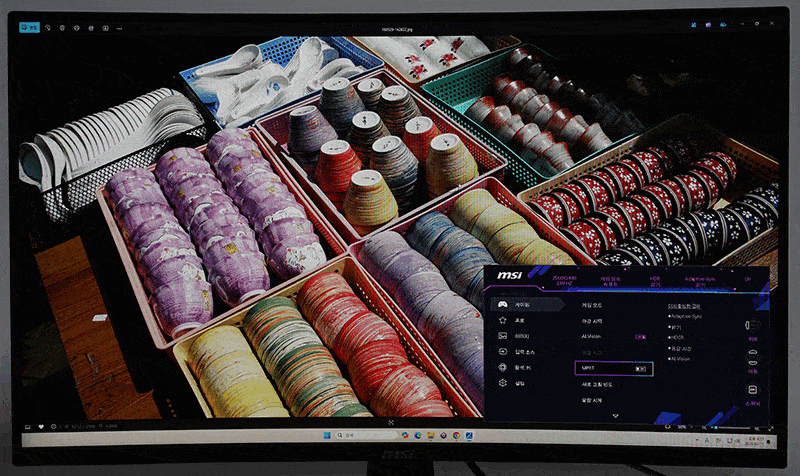Open the gamepad Gaming category in MSI OSD
This screenshot has height=476, width=800.
[x=527, y=305]
